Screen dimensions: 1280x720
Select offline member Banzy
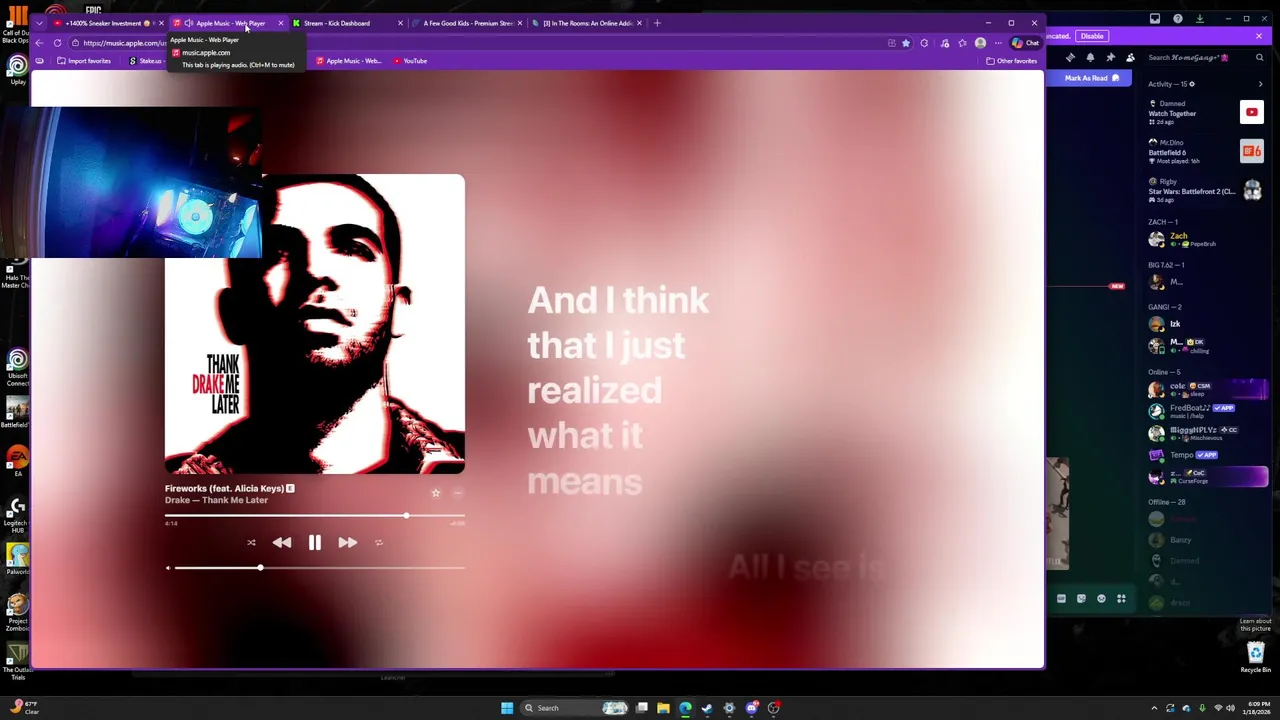1205,540
